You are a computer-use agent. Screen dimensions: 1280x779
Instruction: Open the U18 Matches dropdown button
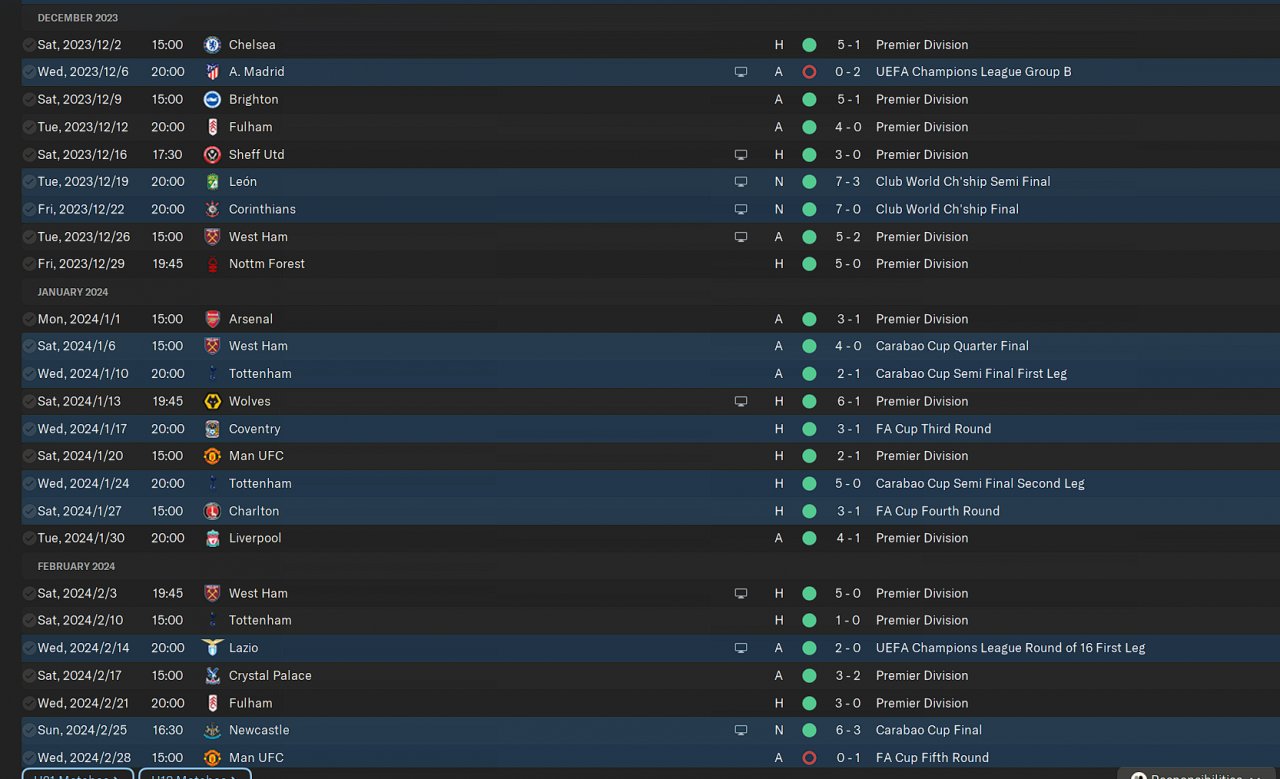click(x=195, y=773)
